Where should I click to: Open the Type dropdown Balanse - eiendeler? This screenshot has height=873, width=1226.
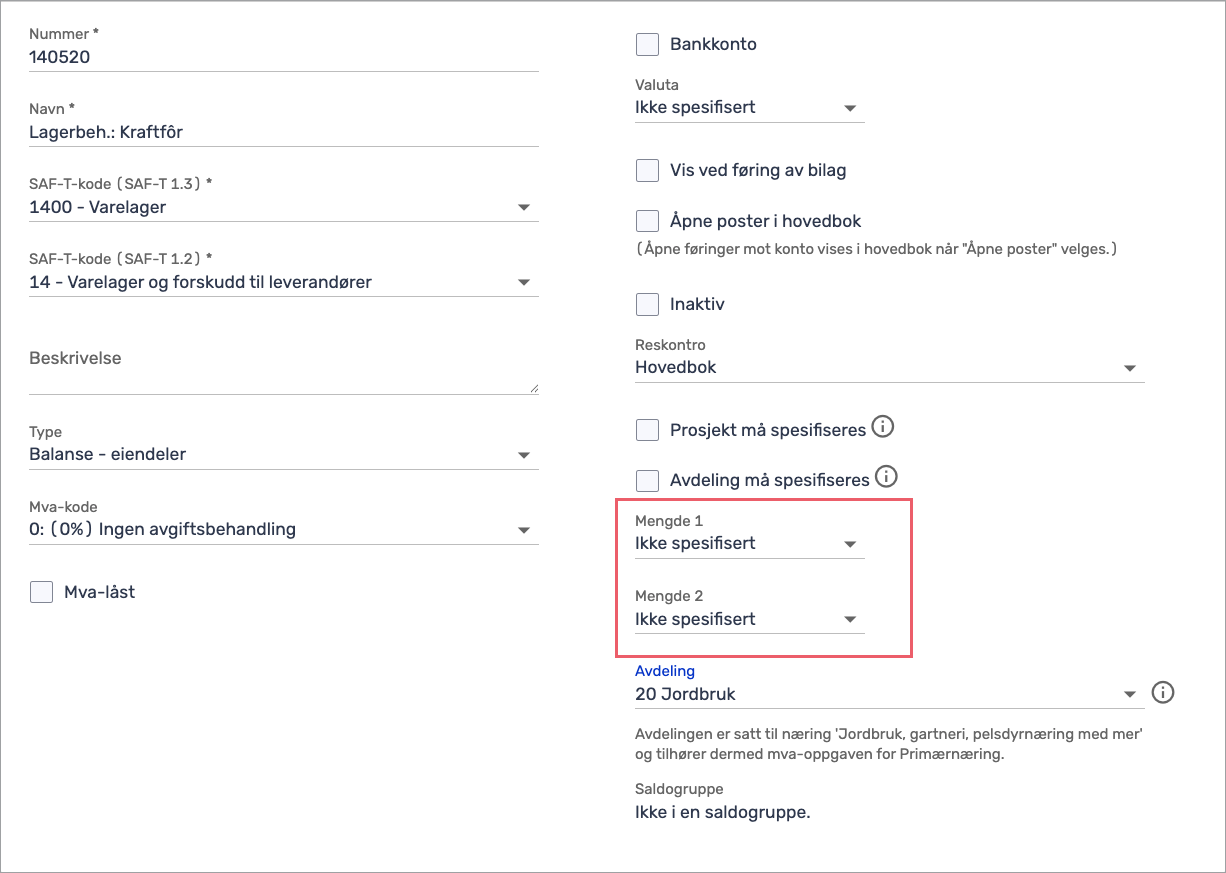click(284, 455)
